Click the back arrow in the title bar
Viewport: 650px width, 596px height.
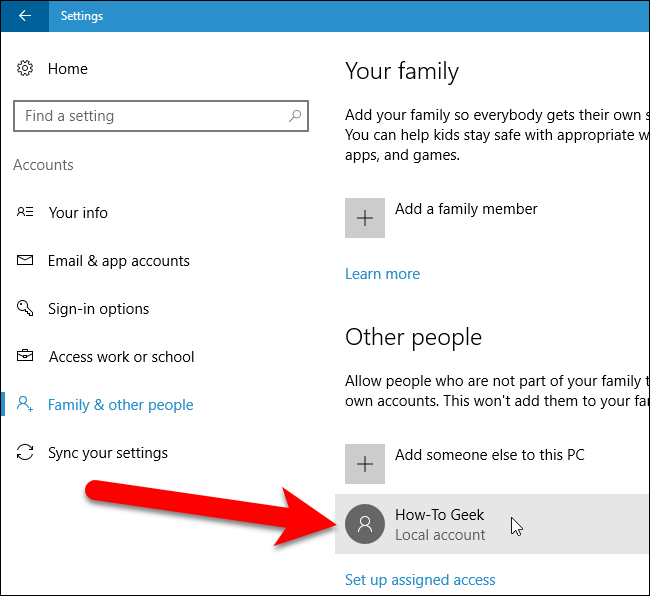(x=25, y=16)
